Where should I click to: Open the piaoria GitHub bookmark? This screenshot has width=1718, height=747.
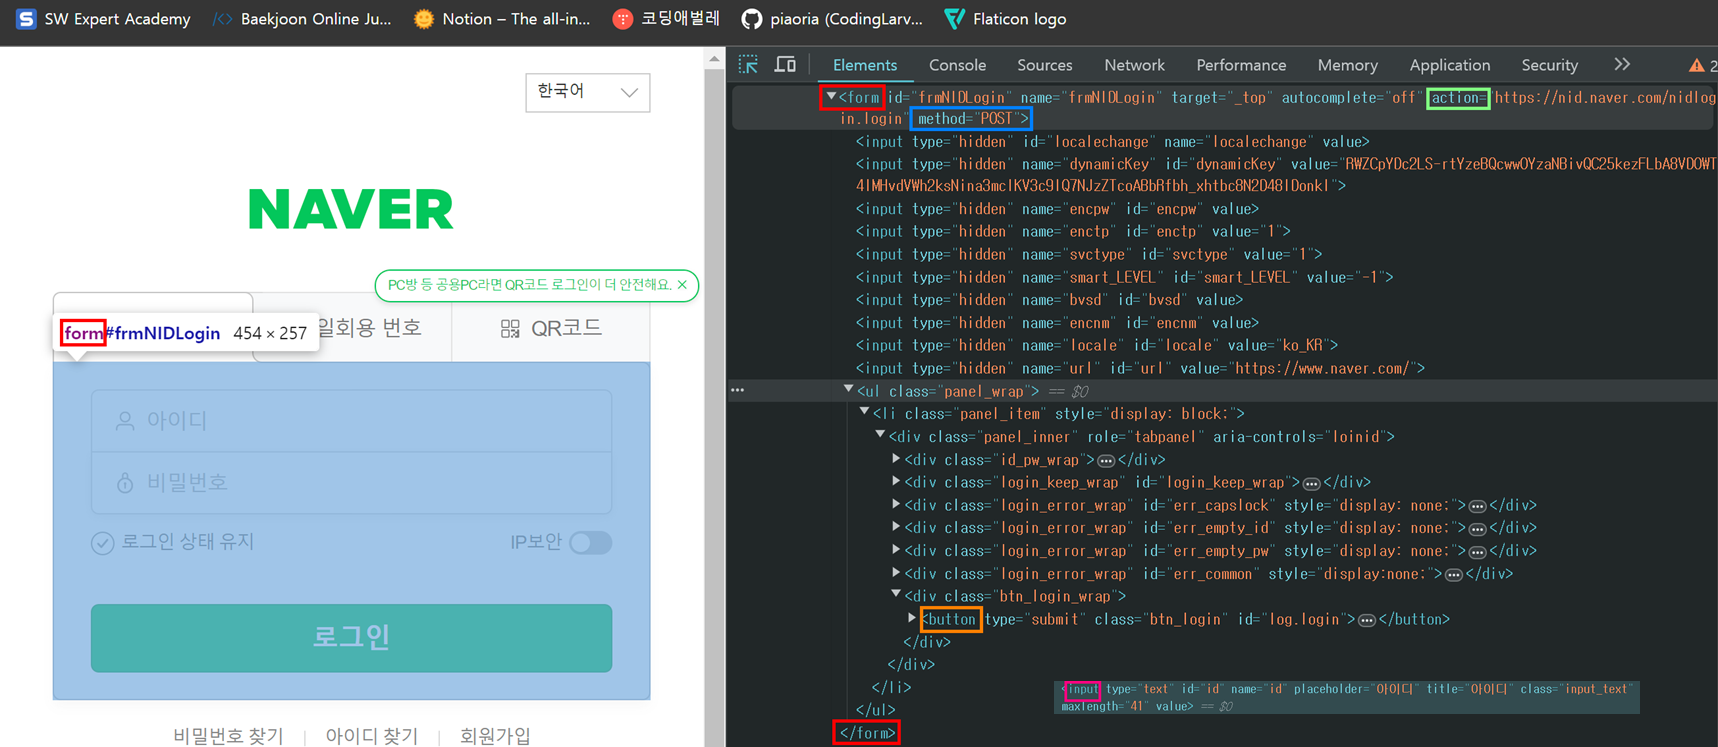[832, 19]
